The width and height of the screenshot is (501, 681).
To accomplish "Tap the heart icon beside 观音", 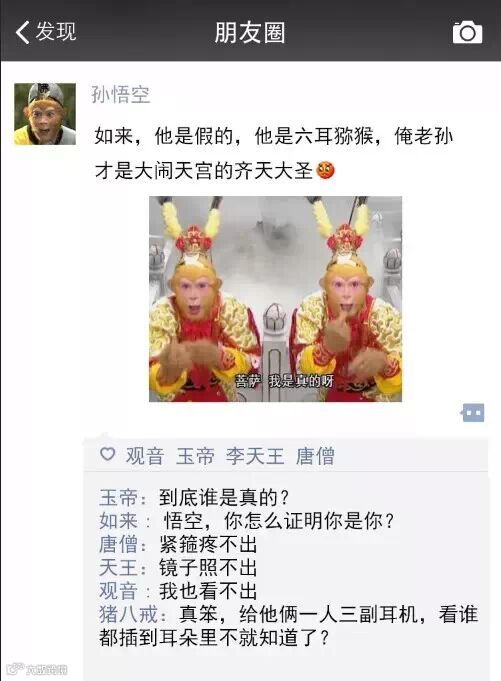I will click(108, 454).
